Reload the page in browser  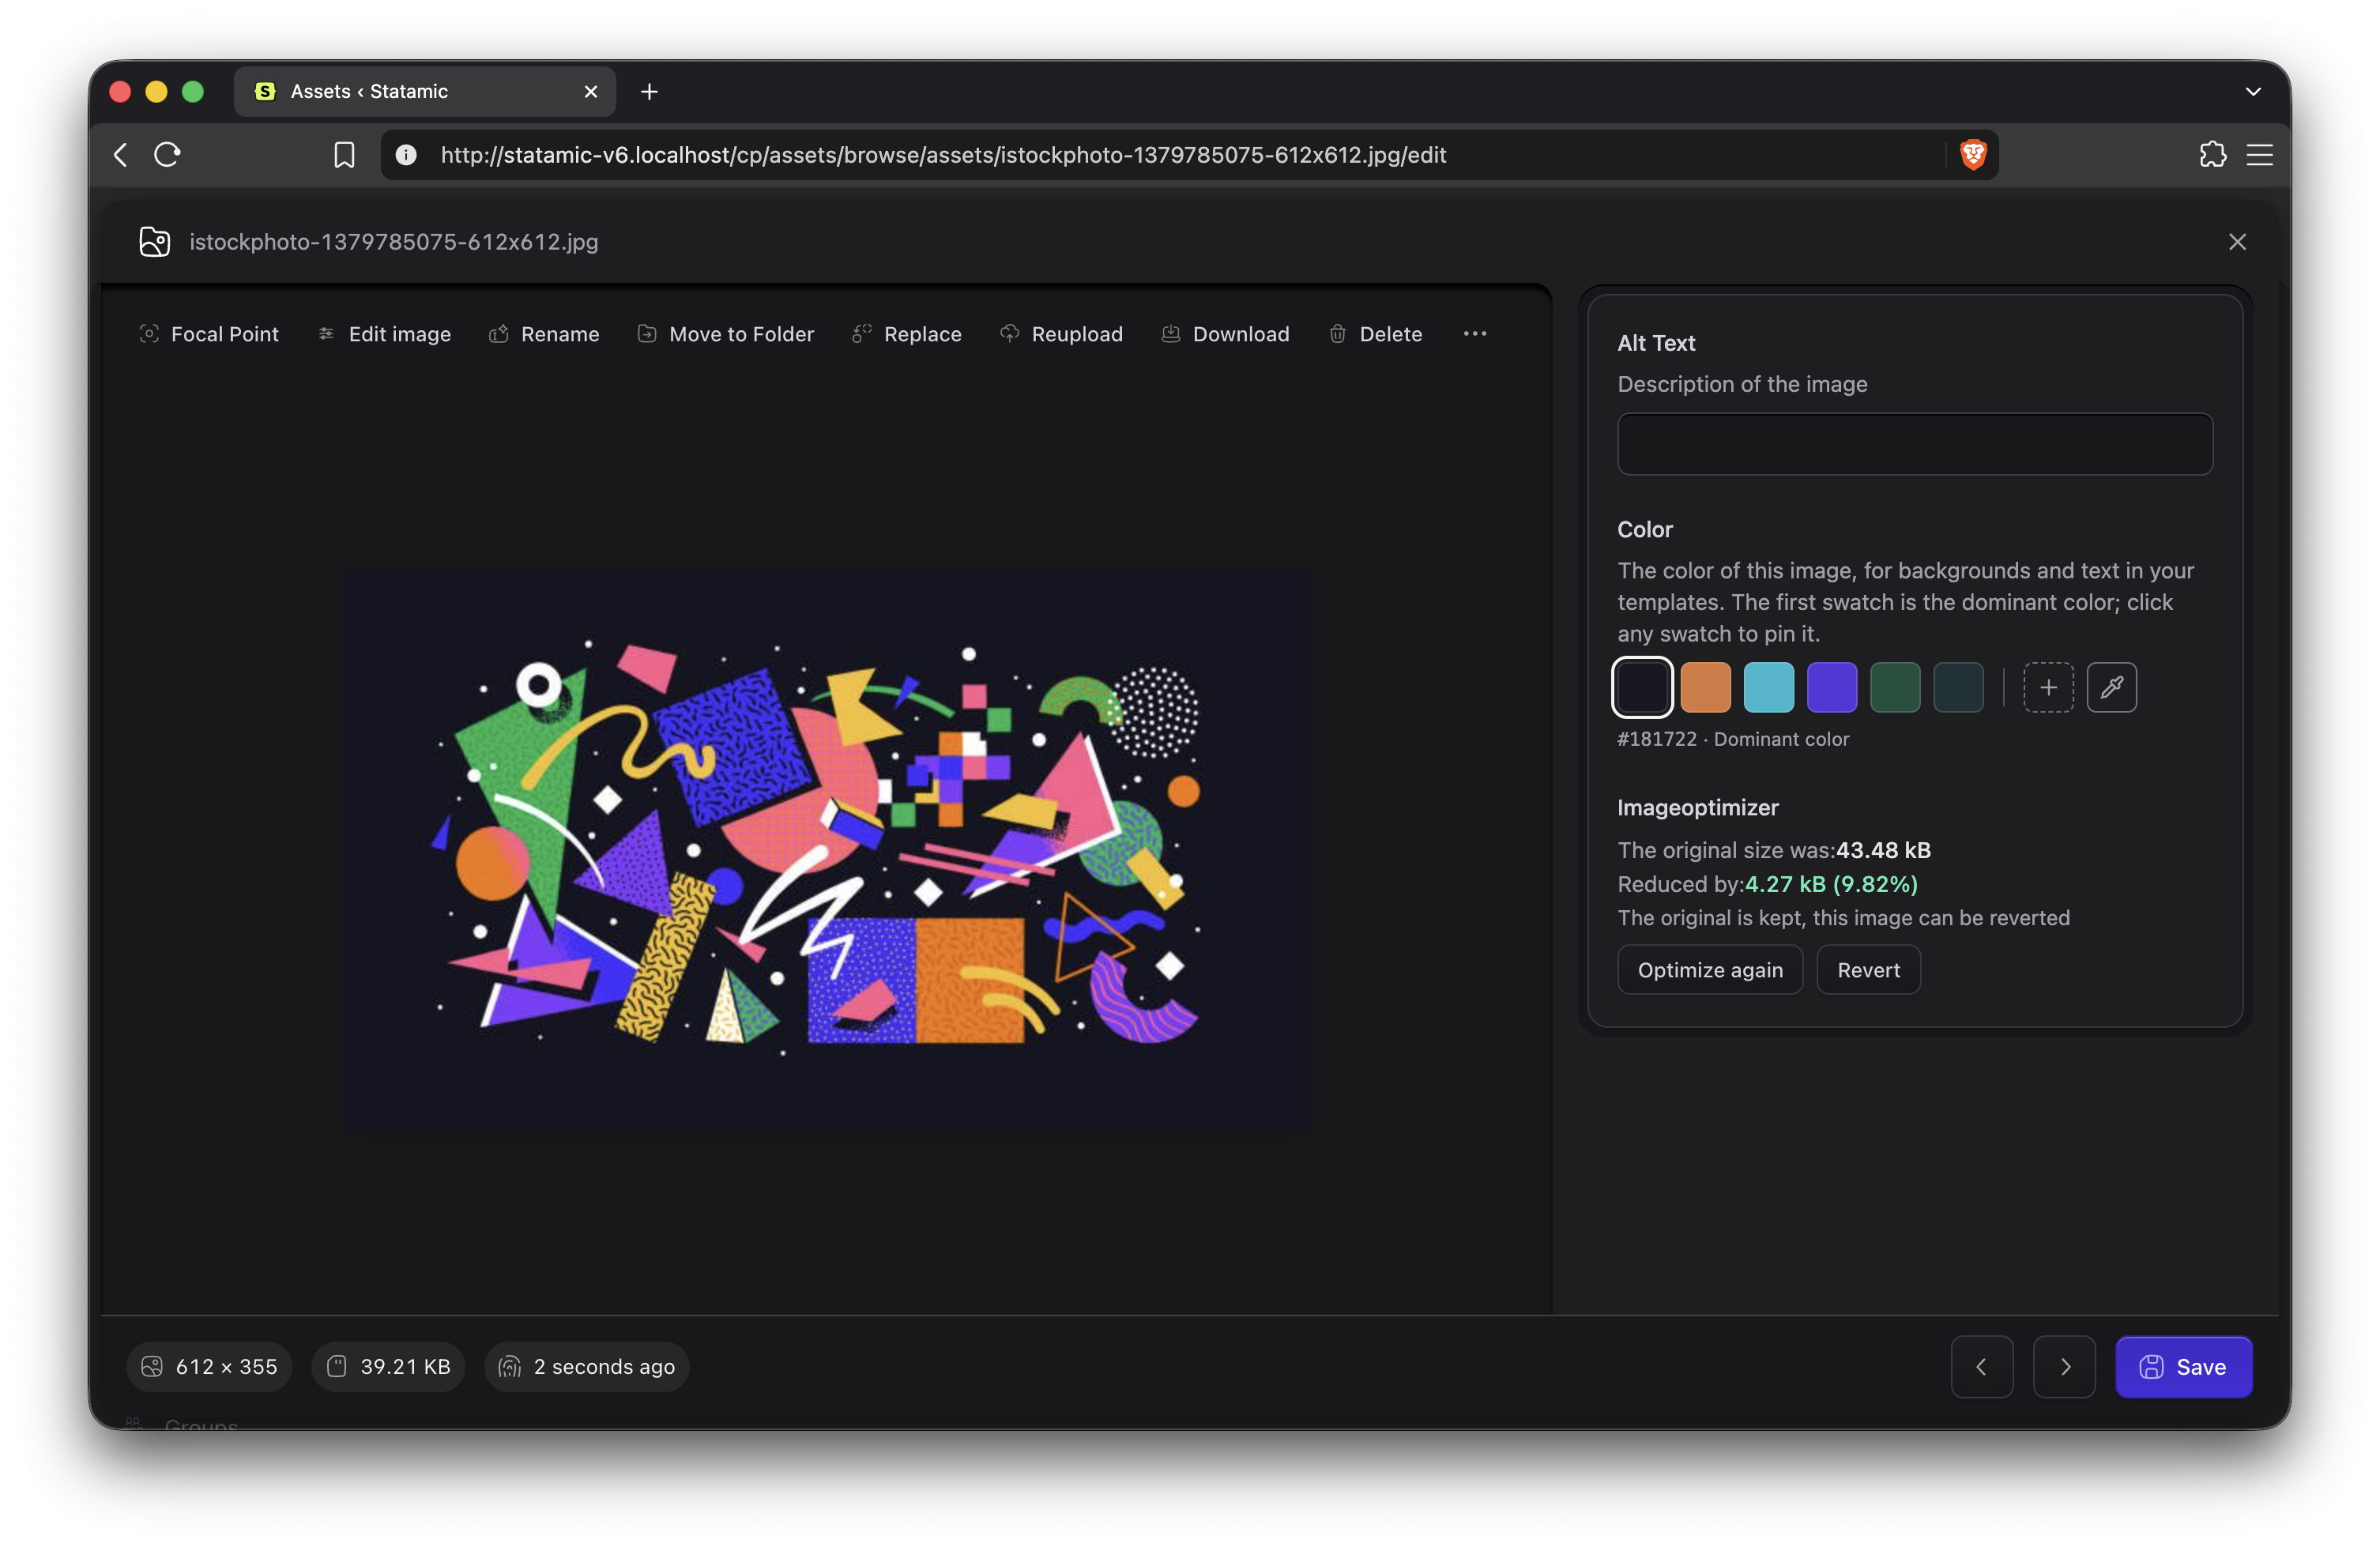(x=167, y=154)
